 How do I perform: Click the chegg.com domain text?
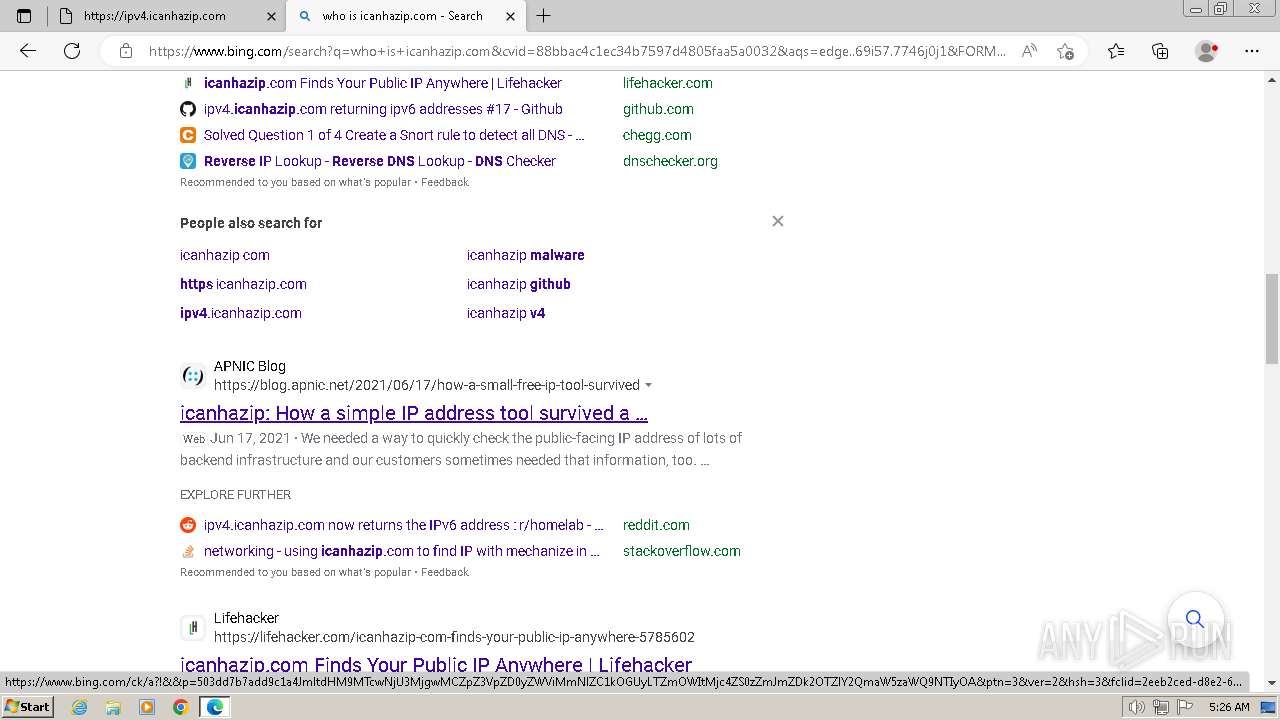pos(657,135)
